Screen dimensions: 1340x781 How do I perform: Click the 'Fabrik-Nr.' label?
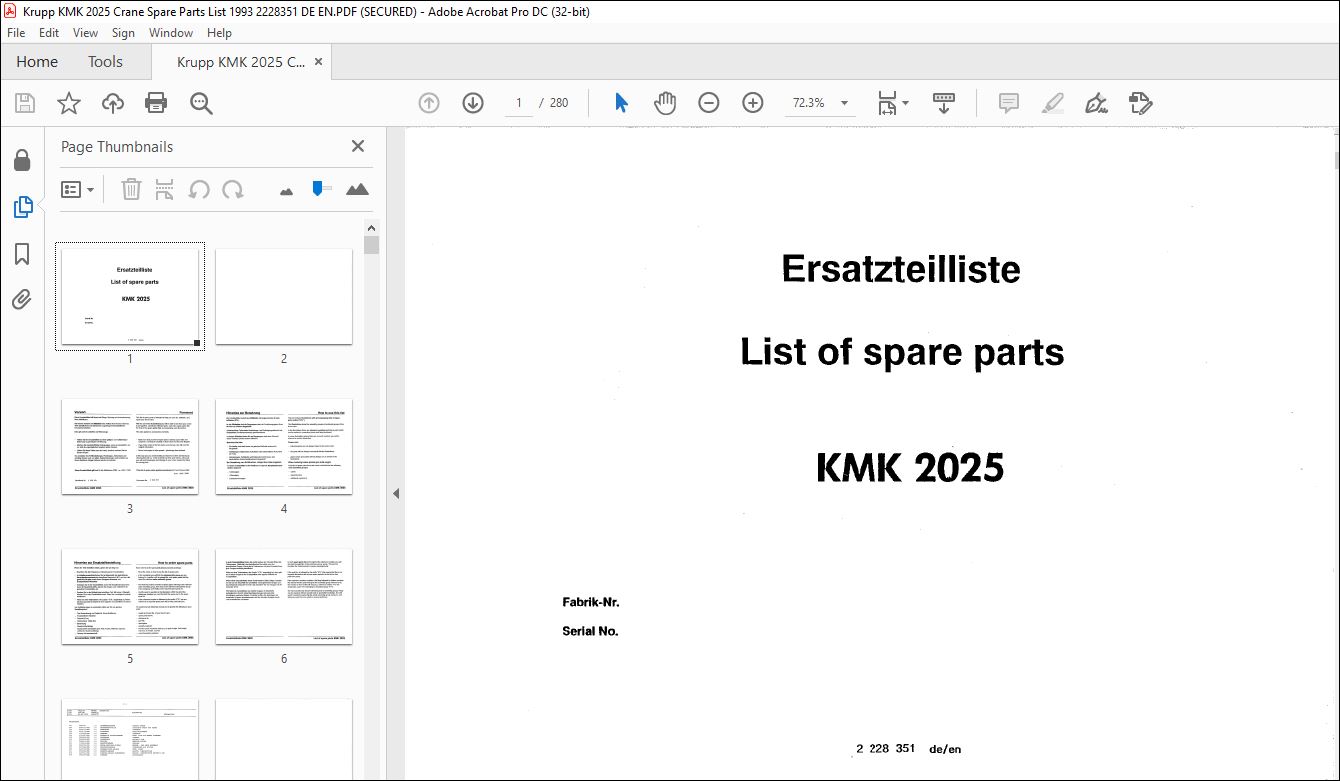pos(591,602)
